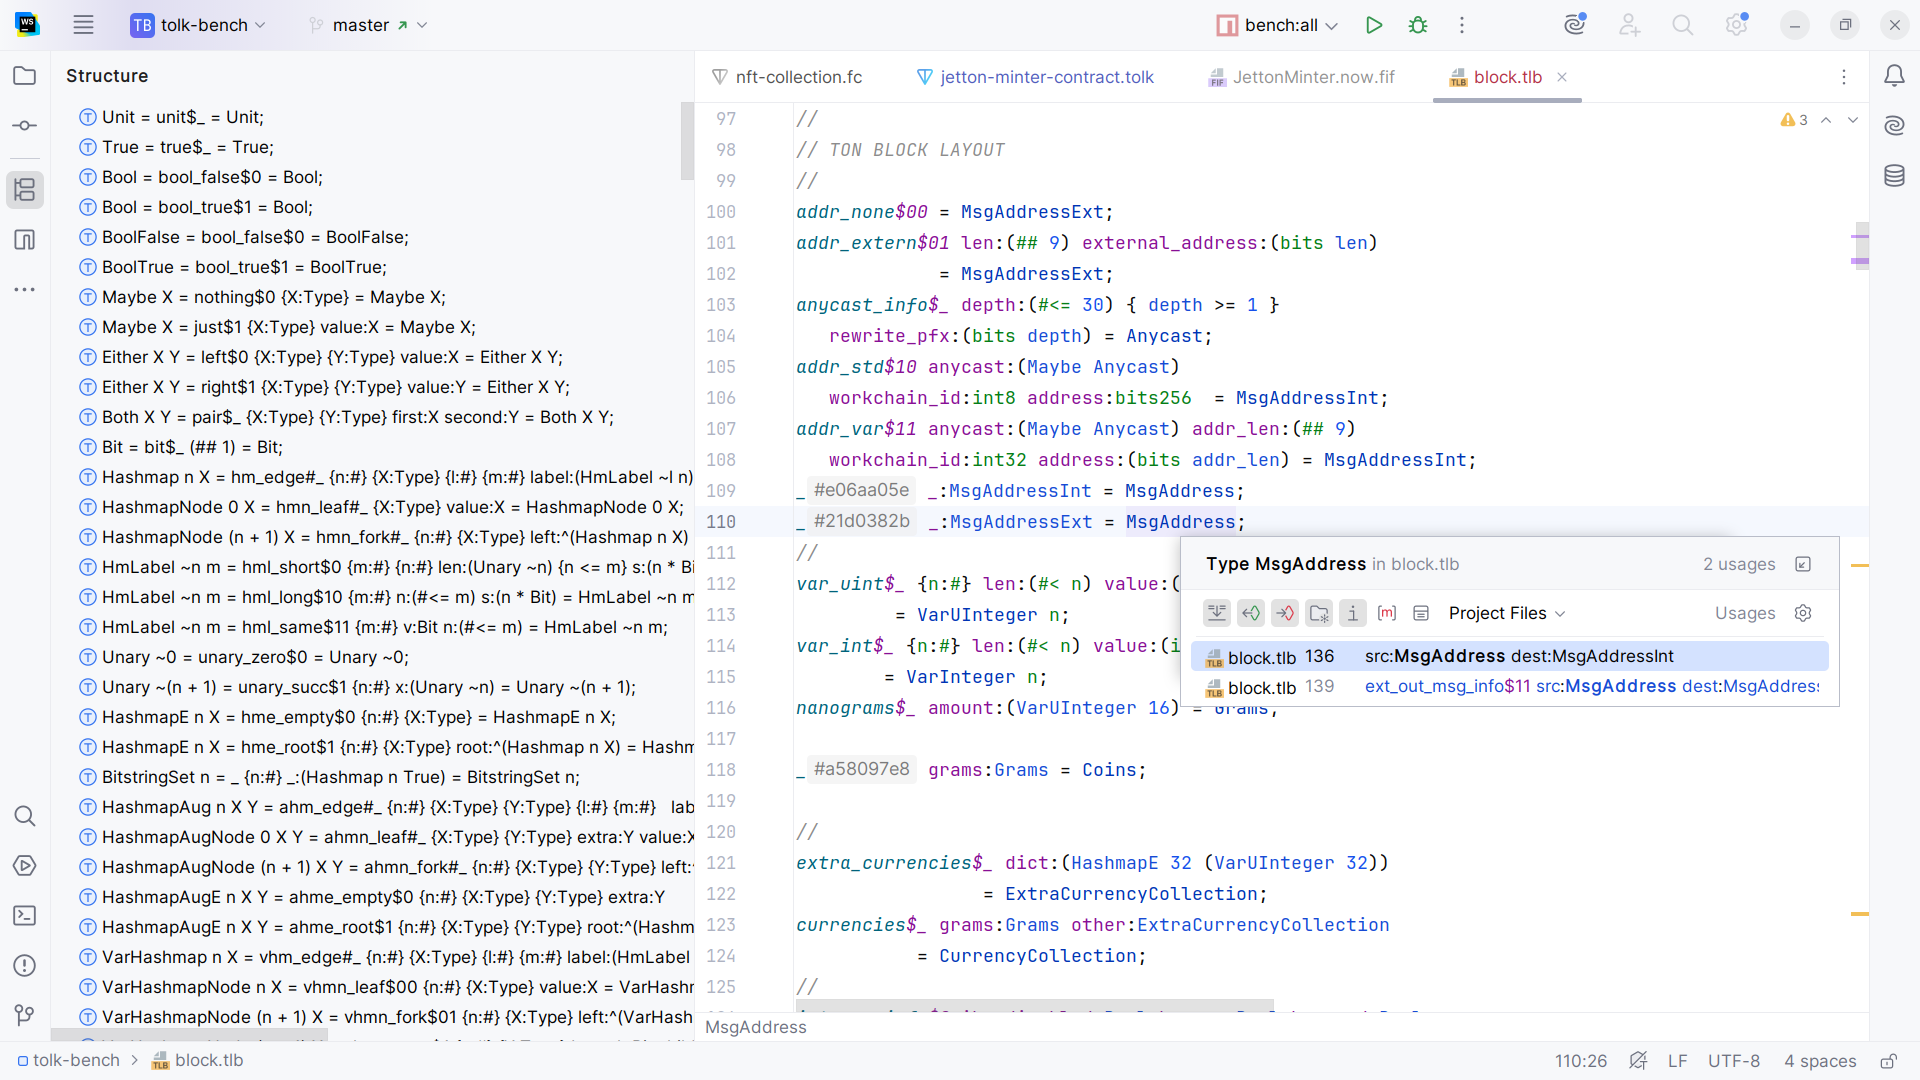The image size is (1920, 1080).
Task: Open the usages popup settings gear
Action: tap(1803, 613)
